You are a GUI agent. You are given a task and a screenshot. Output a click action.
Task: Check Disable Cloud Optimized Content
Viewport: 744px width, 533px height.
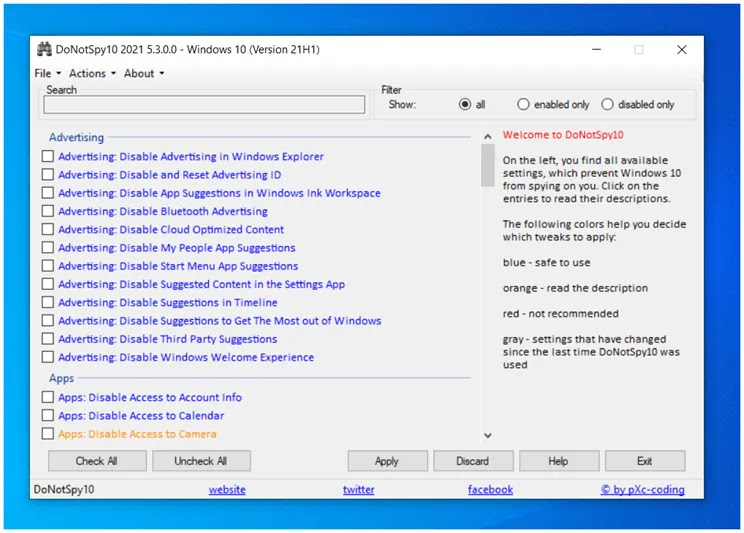click(x=47, y=229)
